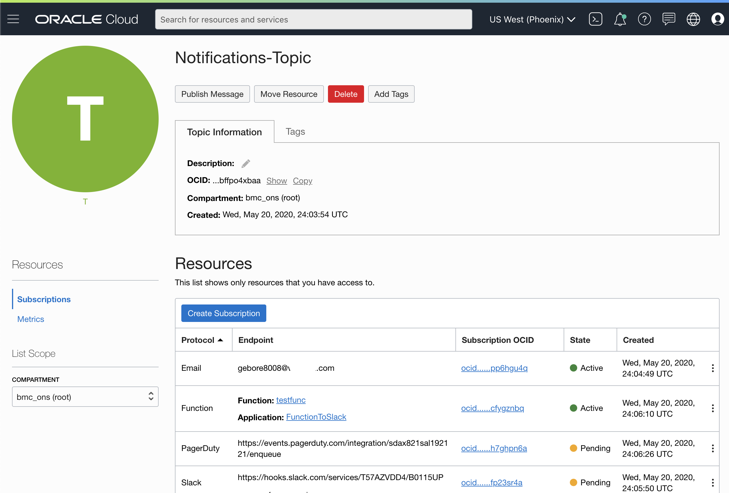This screenshot has height=493, width=729.
Task: Switch to the Topic Information tab
Action: (225, 132)
